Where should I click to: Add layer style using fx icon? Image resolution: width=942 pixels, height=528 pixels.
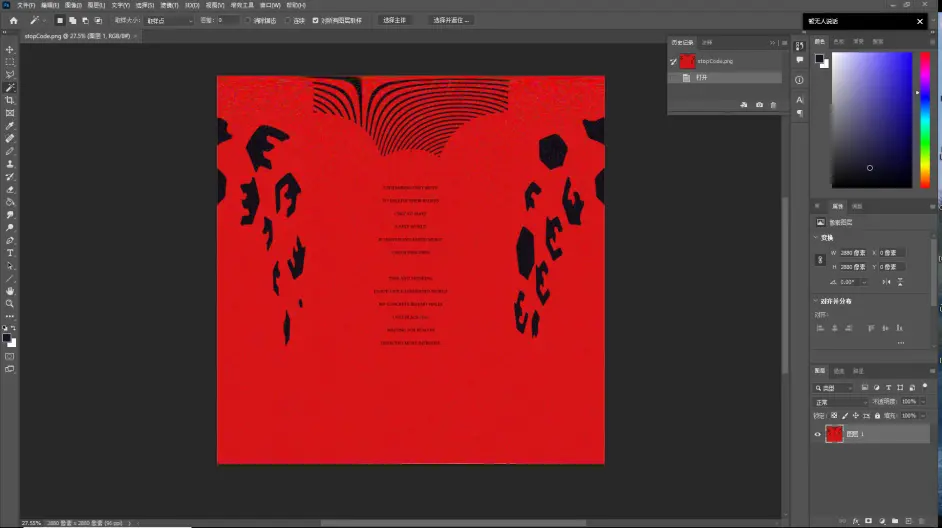[857, 521]
